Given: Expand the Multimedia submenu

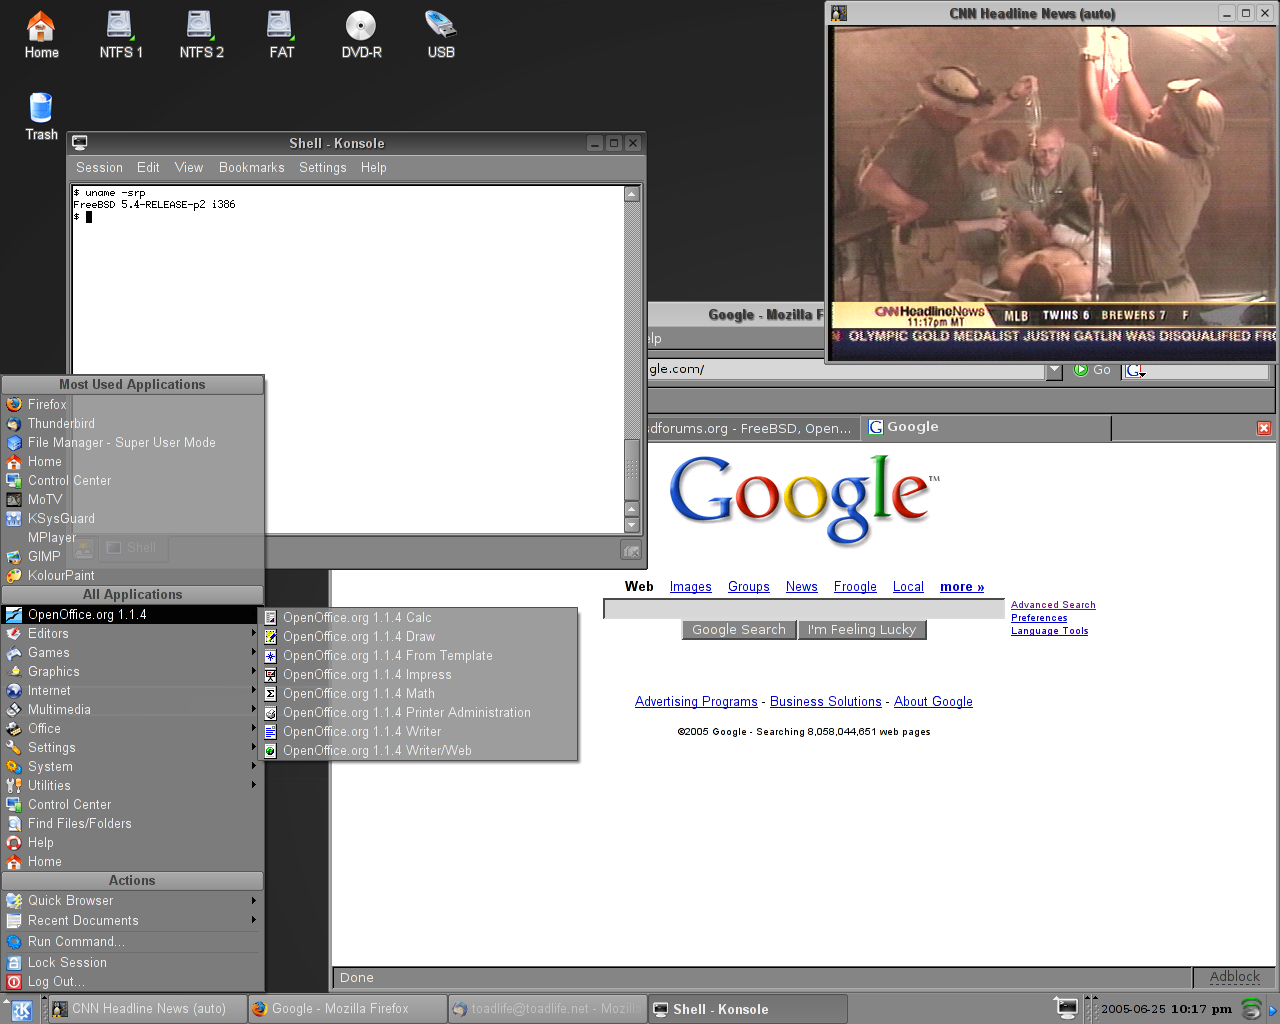Looking at the screenshot, I should [x=59, y=710].
